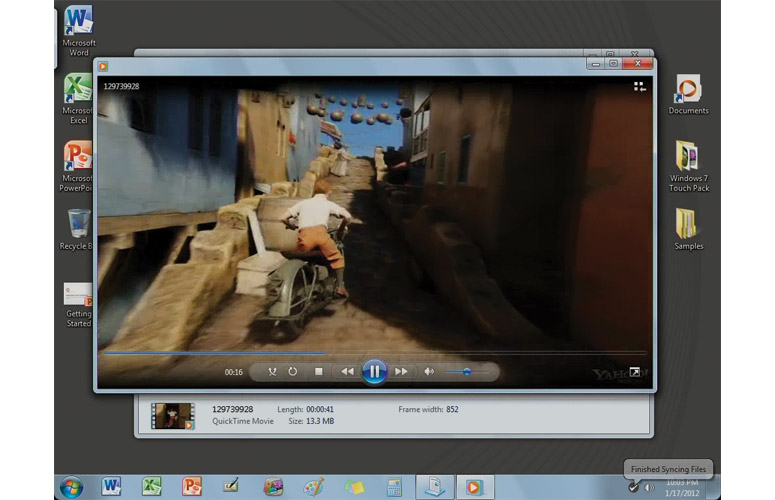Click the 129739928 filename in details pane
The image size is (775, 500).
(x=232, y=409)
